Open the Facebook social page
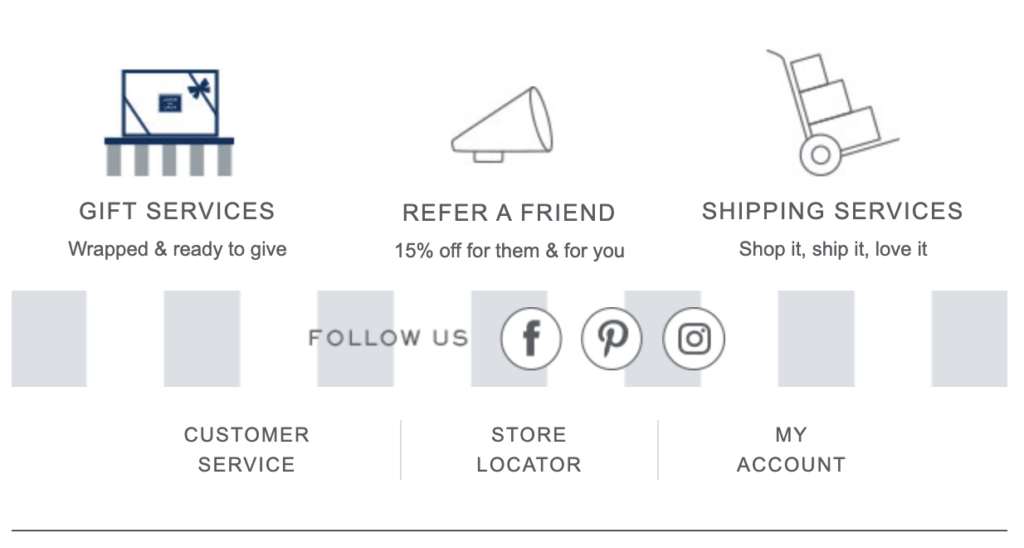 point(531,338)
